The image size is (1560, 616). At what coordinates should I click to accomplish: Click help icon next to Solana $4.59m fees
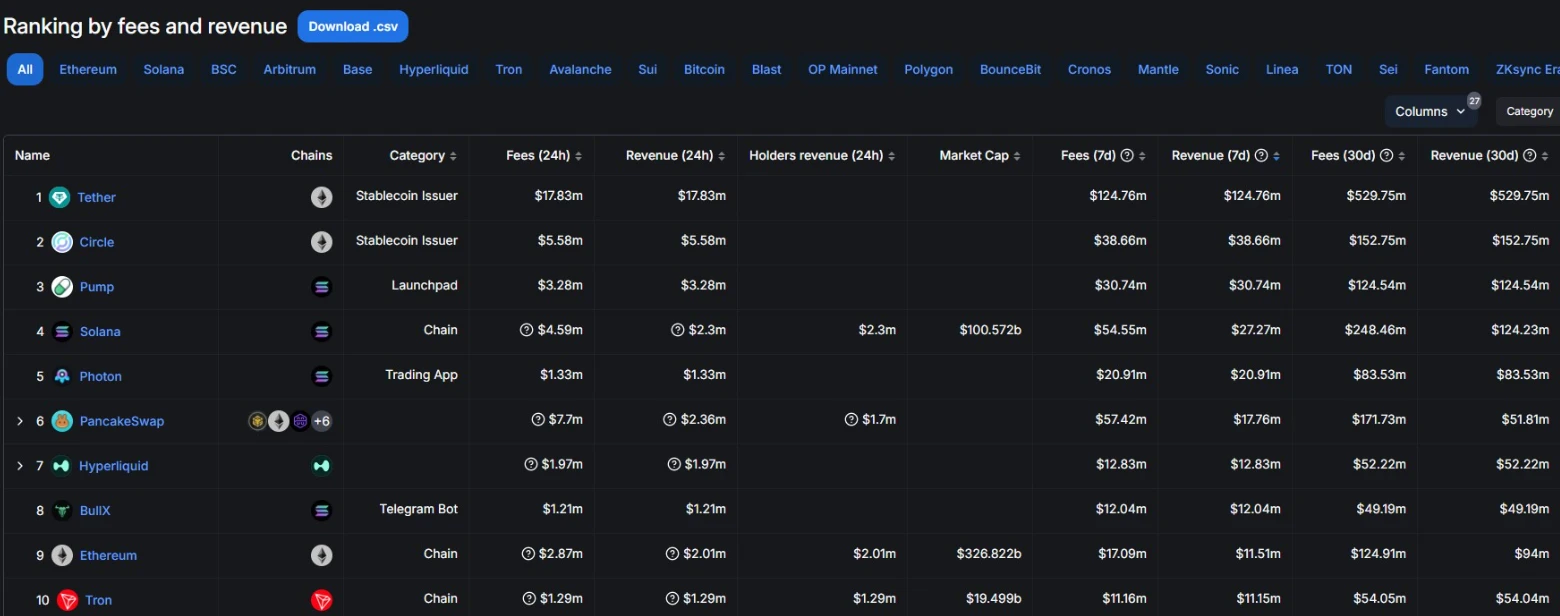point(527,330)
